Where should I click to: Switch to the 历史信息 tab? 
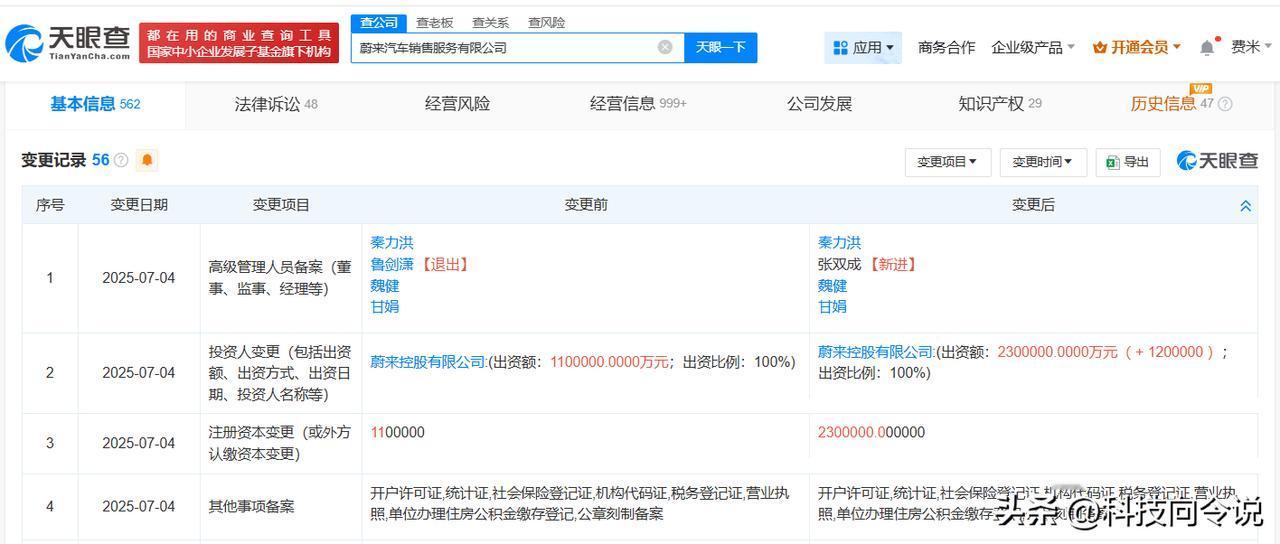pos(1171,104)
